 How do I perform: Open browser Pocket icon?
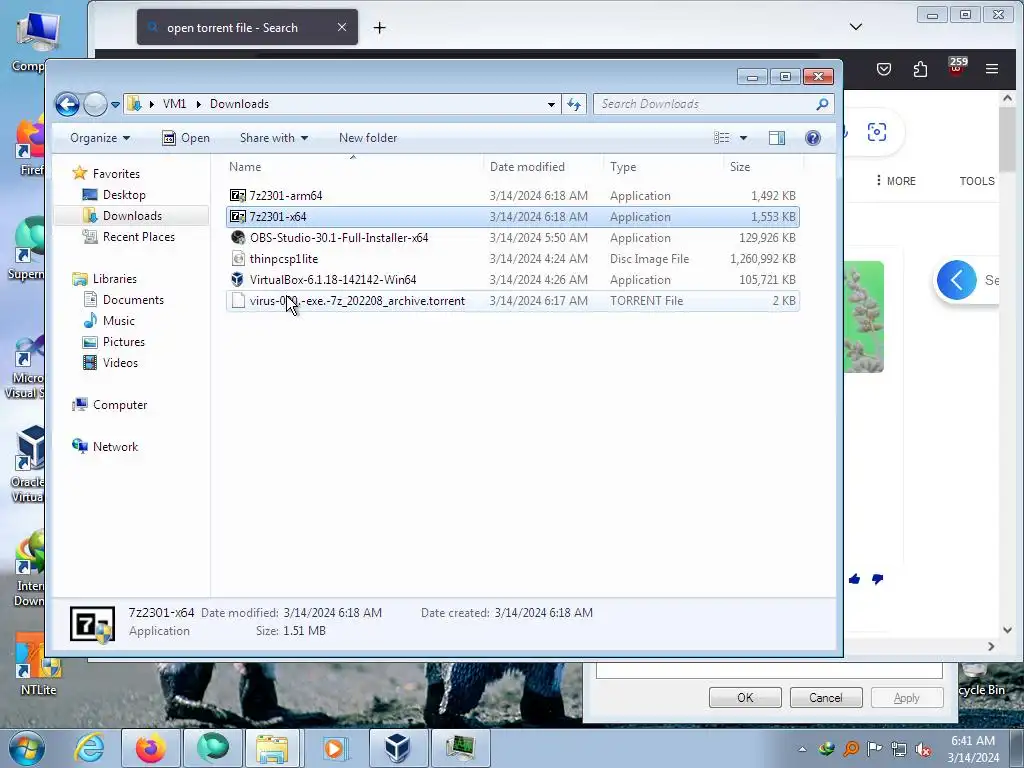884,69
